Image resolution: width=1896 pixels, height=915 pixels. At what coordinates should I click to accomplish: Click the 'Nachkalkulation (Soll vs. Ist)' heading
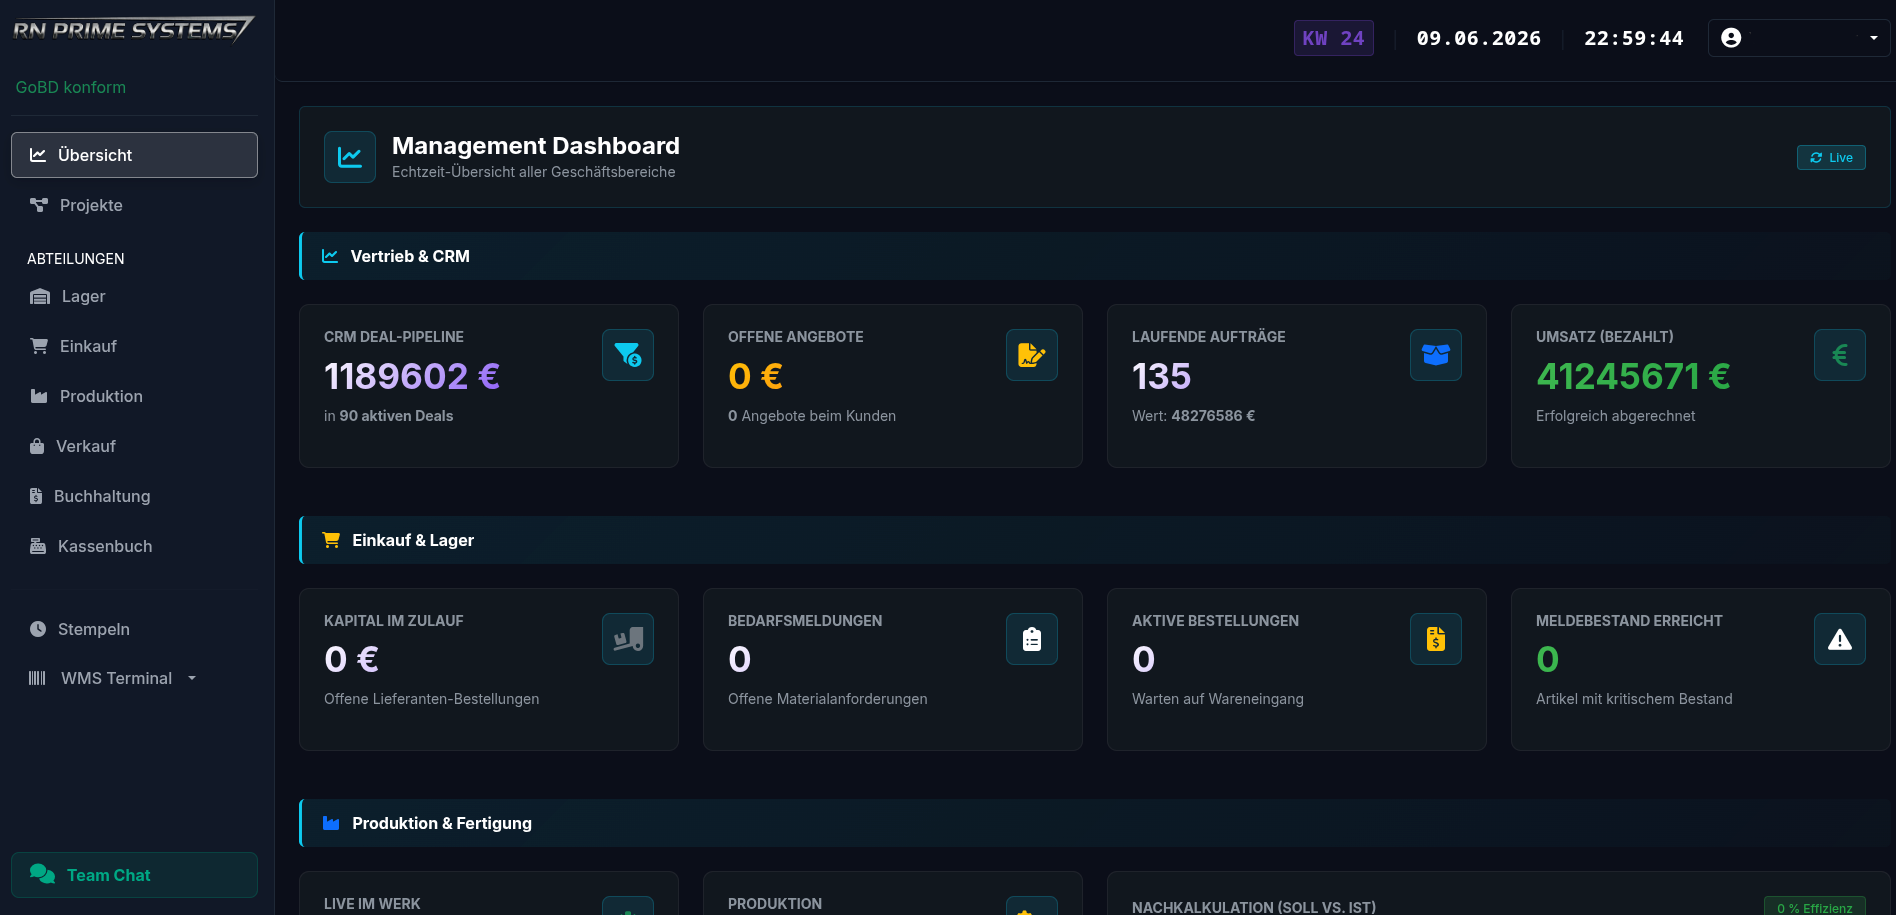1254,907
